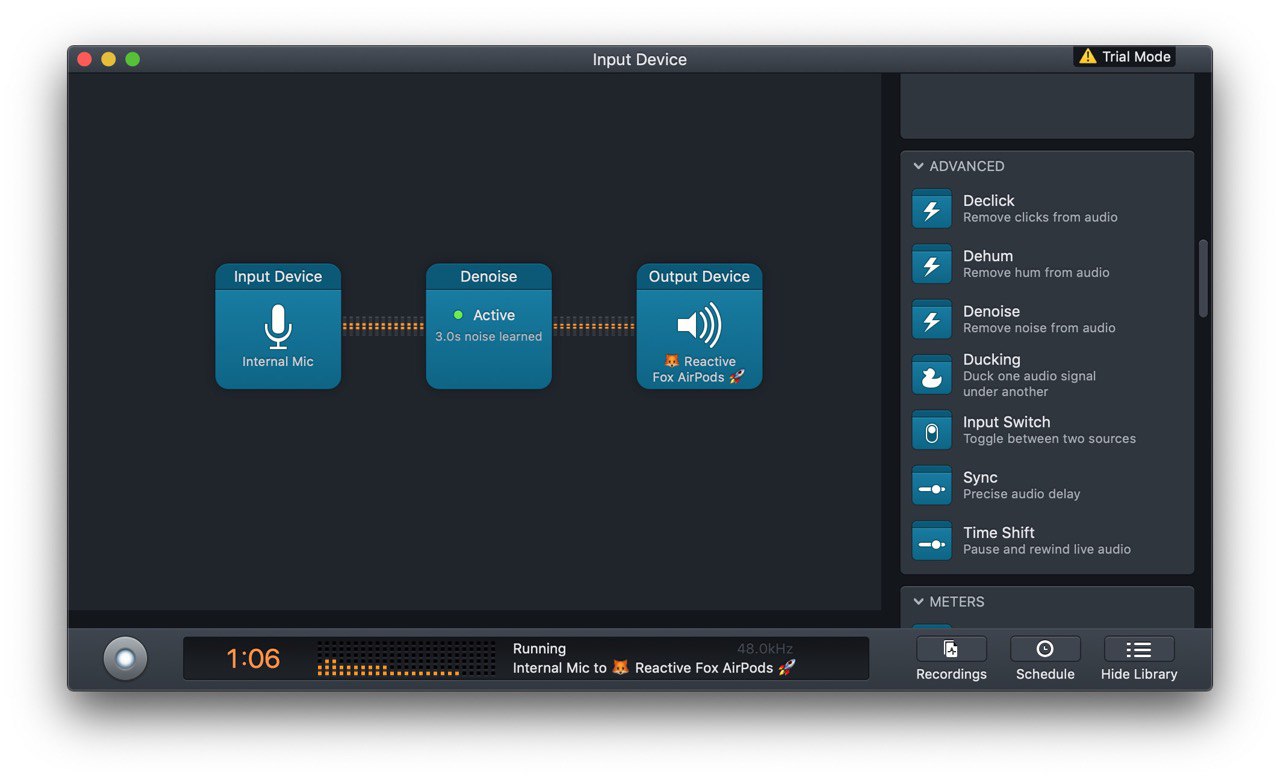Click the Declick title text

988,201
